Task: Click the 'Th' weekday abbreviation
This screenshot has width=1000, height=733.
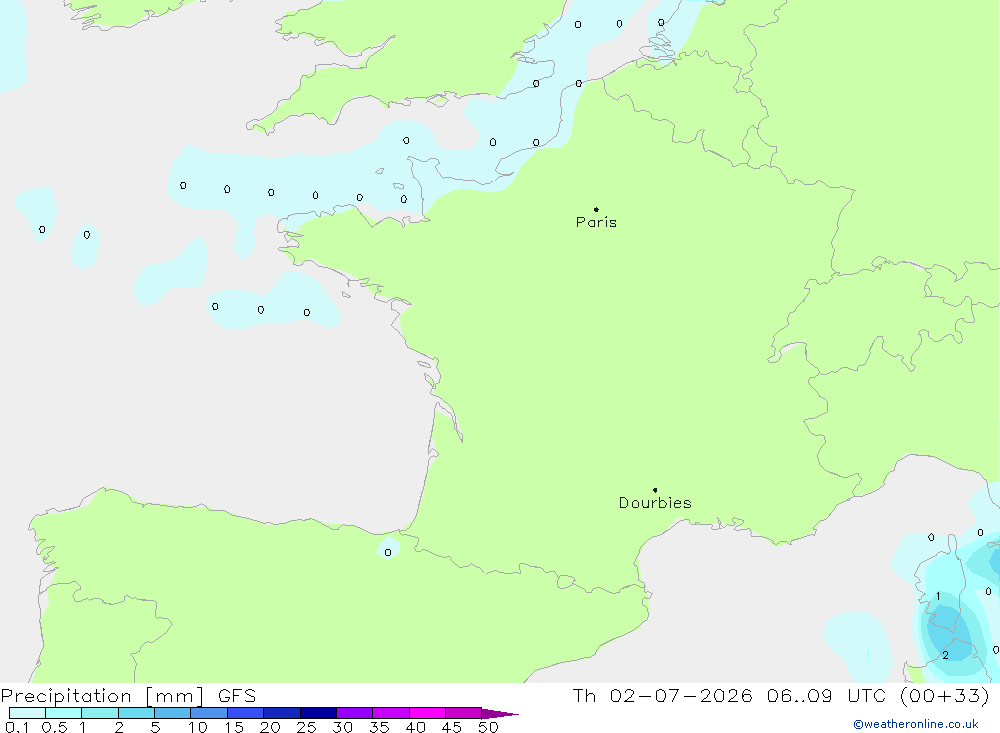Action: coord(584,695)
